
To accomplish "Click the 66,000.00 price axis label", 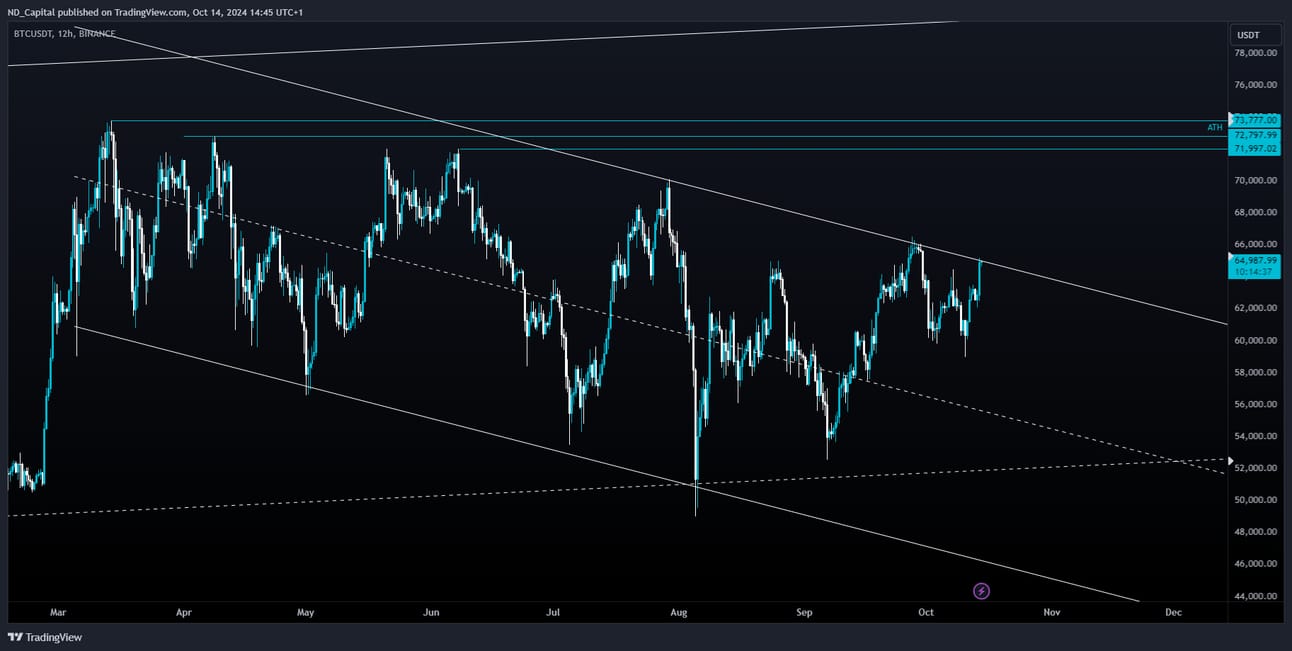I will click(x=1256, y=245).
